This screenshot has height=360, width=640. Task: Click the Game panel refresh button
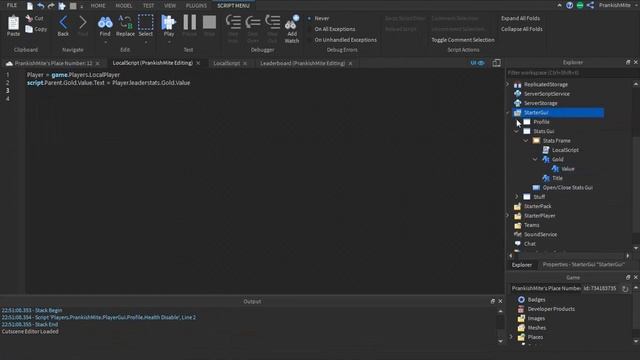625,289
